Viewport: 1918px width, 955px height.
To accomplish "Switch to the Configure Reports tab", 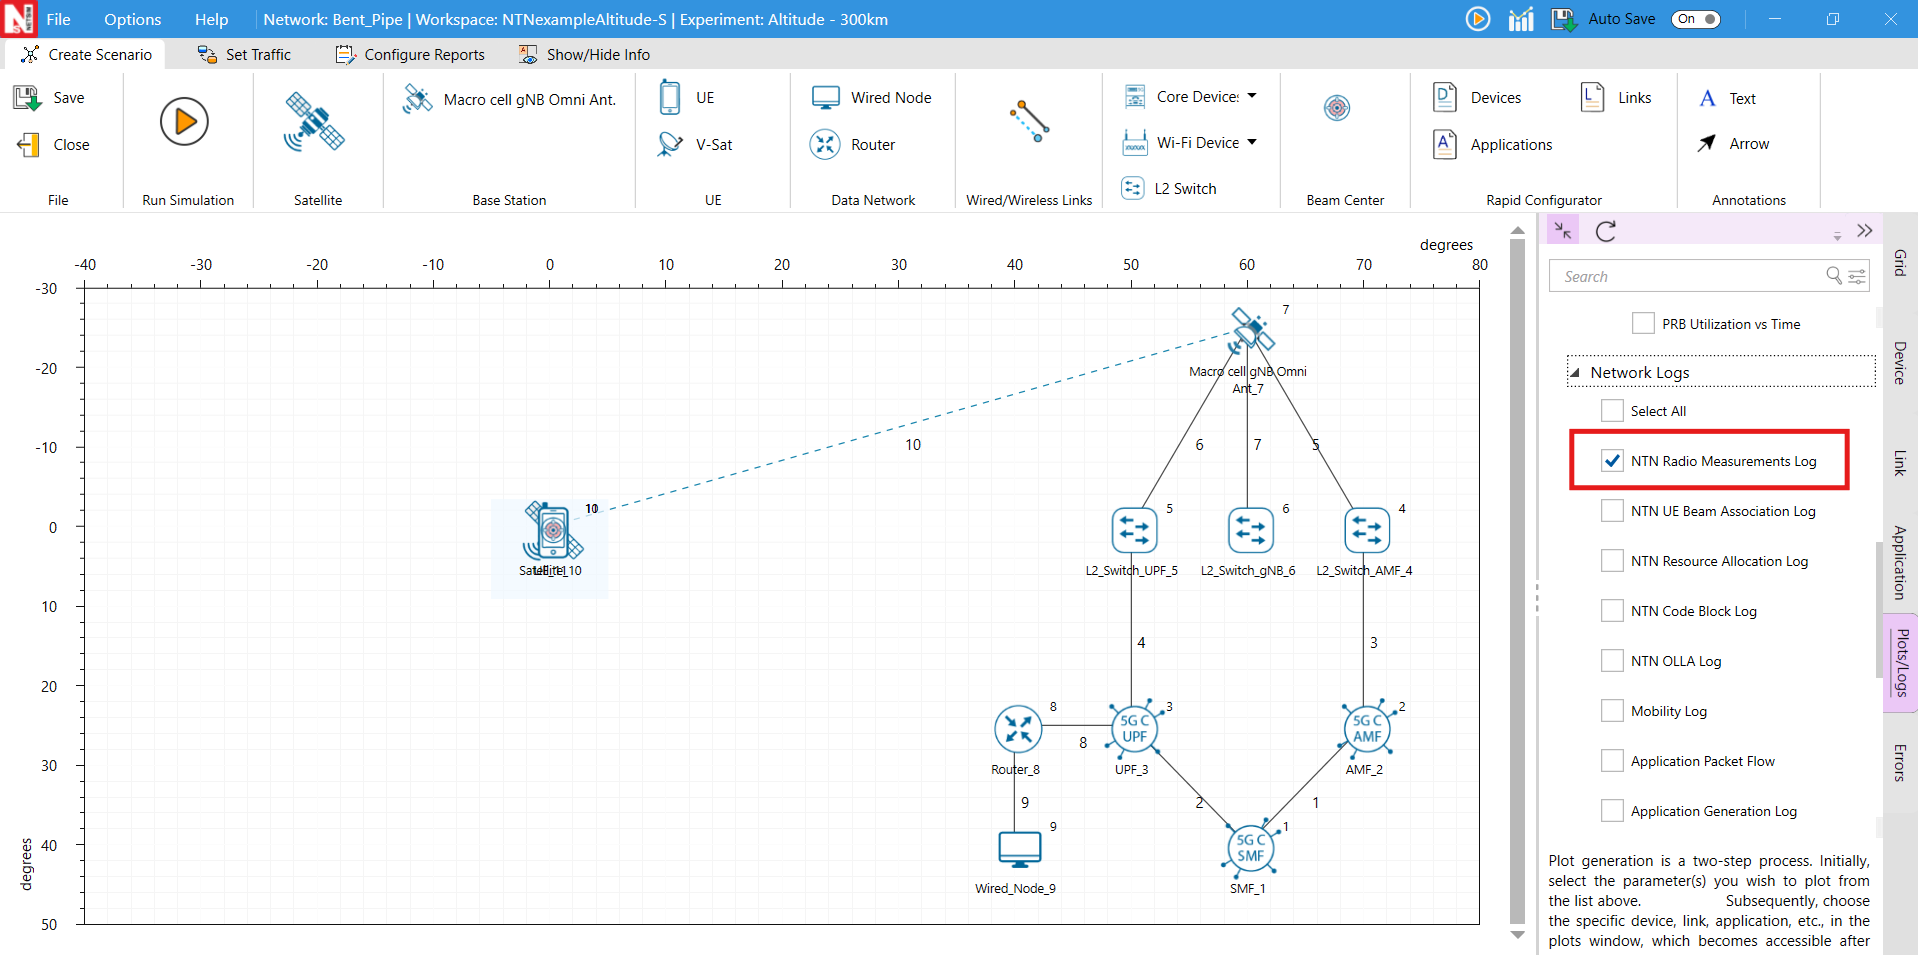I will point(410,55).
